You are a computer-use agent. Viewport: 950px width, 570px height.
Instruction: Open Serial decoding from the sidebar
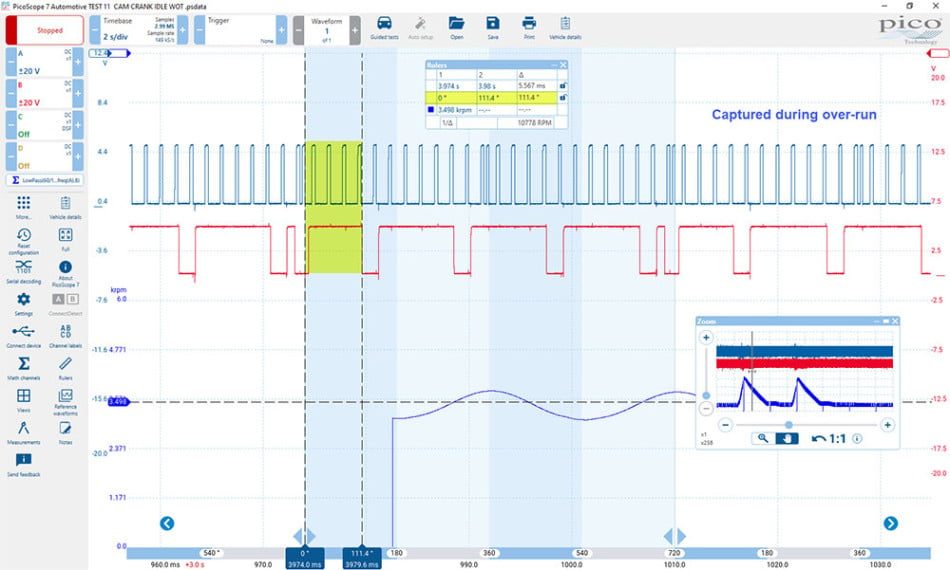click(x=24, y=271)
